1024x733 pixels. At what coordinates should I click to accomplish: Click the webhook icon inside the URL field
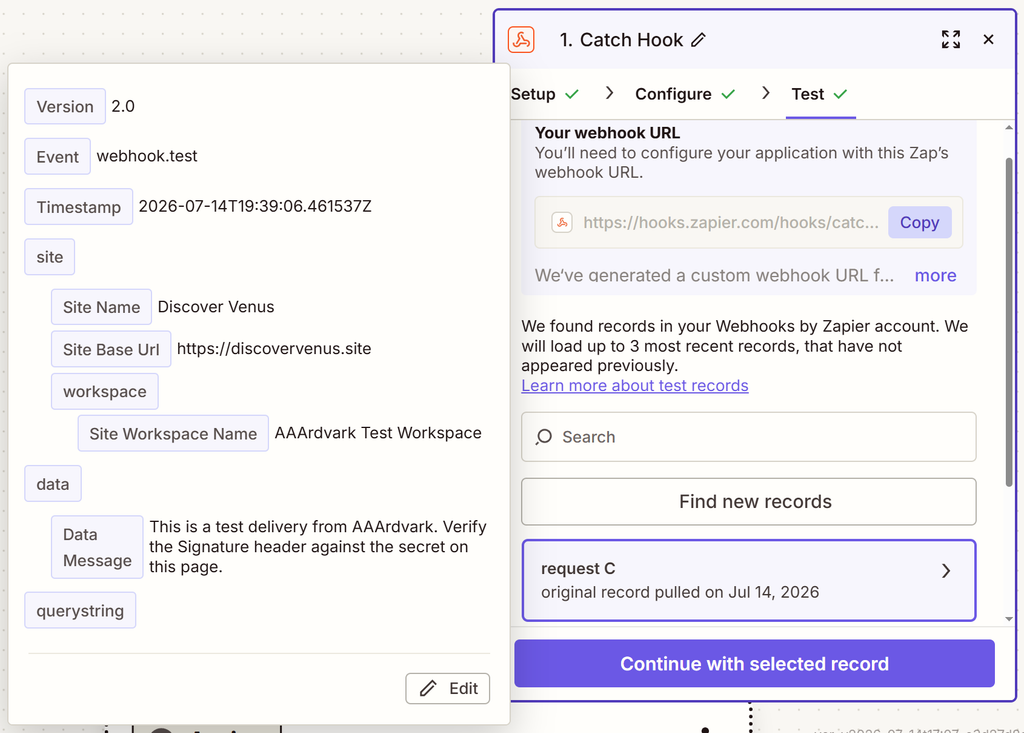[x=562, y=223]
